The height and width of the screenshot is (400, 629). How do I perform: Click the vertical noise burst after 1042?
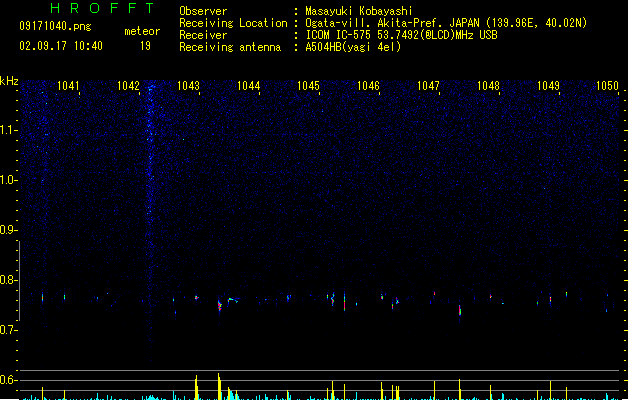pos(151,221)
